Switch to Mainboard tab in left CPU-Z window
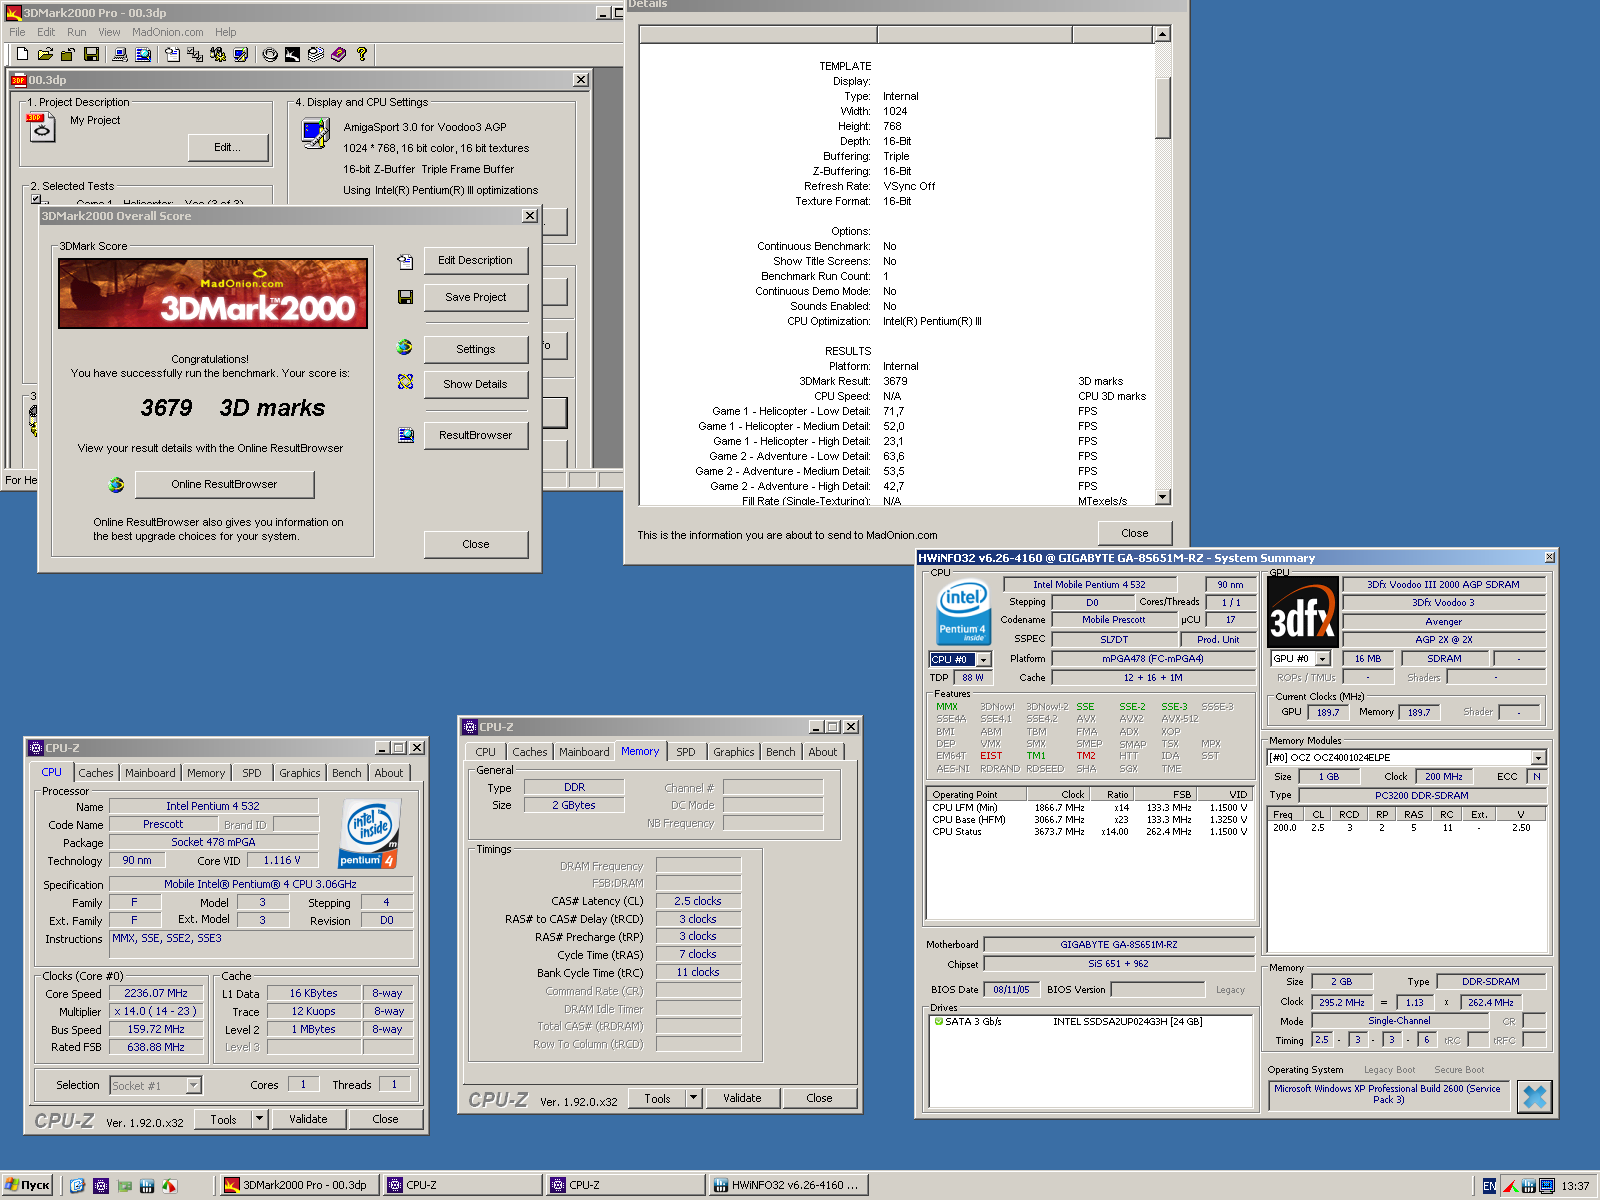Image resolution: width=1600 pixels, height=1200 pixels. (150, 773)
